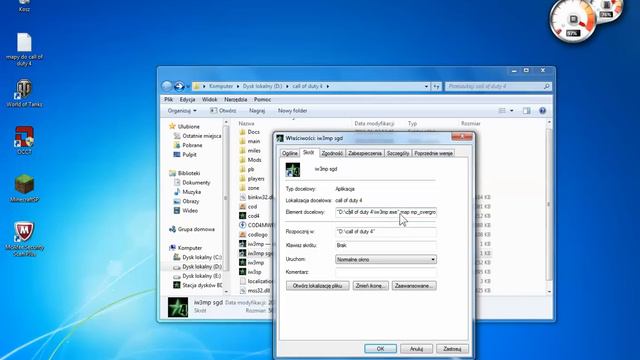The image size is (640, 360).
Task: Click the Explorer Back navigation button
Action: pyautogui.click(x=167, y=86)
